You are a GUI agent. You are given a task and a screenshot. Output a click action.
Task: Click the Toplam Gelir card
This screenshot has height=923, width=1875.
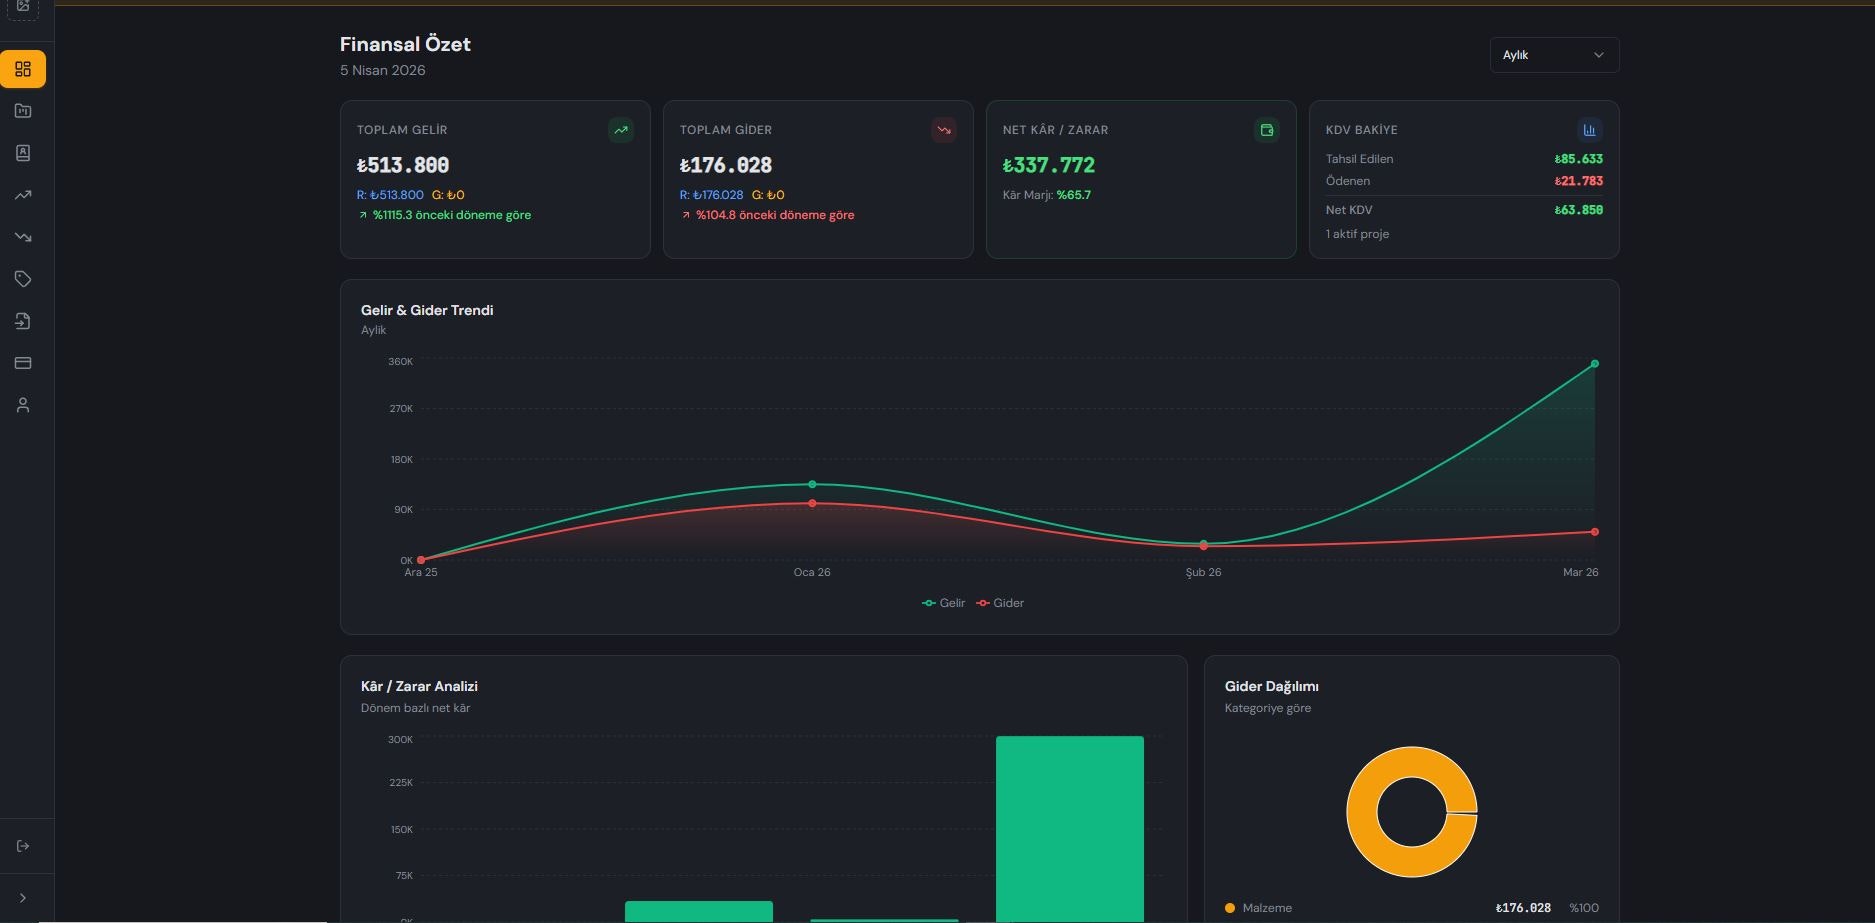(495, 180)
